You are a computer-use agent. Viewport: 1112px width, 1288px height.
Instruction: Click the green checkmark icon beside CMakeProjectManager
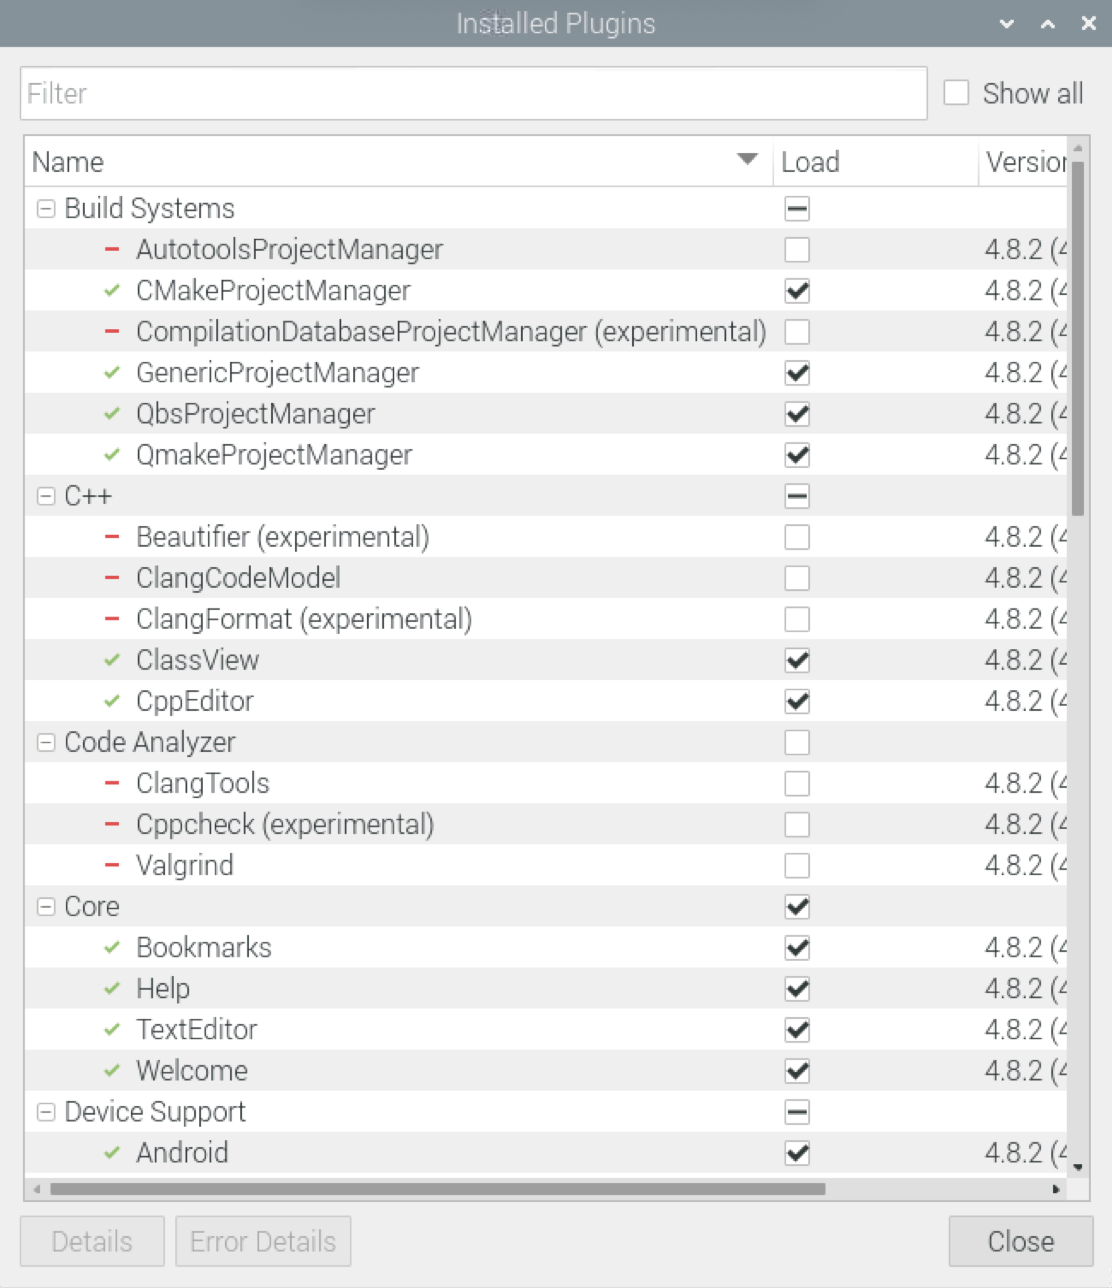(112, 291)
